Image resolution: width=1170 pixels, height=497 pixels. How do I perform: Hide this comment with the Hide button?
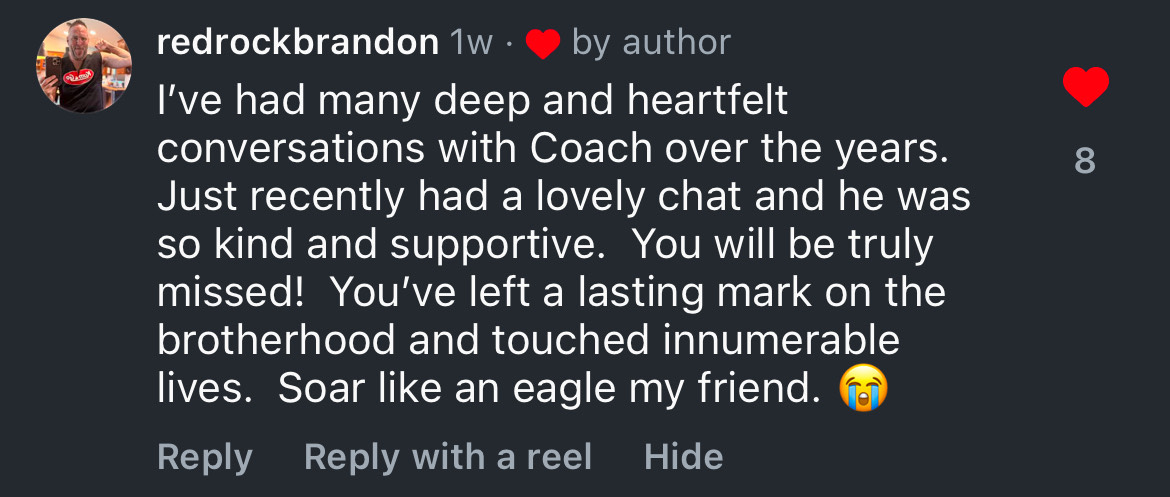pyautogui.click(x=683, y=457)
